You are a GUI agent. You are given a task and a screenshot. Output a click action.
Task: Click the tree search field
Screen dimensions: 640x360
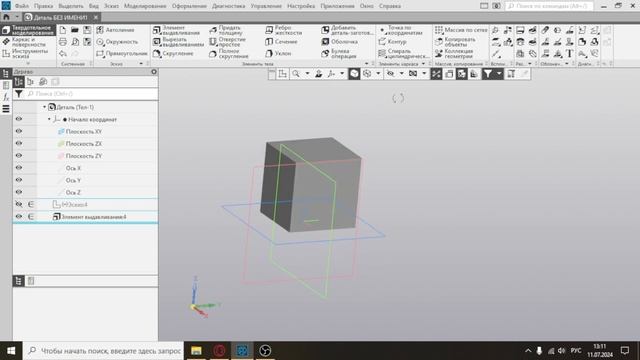tap(91, 94)
